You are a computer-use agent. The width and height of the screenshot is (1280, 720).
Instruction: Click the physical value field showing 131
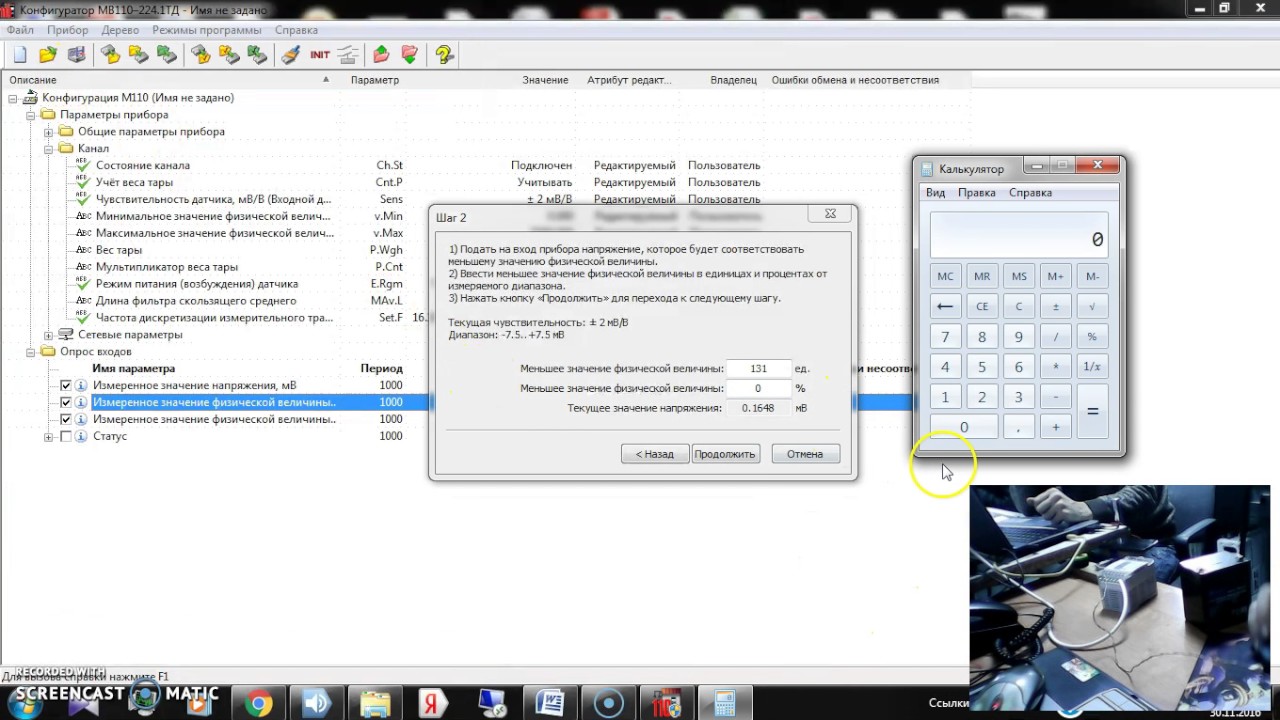click(758, 368)
